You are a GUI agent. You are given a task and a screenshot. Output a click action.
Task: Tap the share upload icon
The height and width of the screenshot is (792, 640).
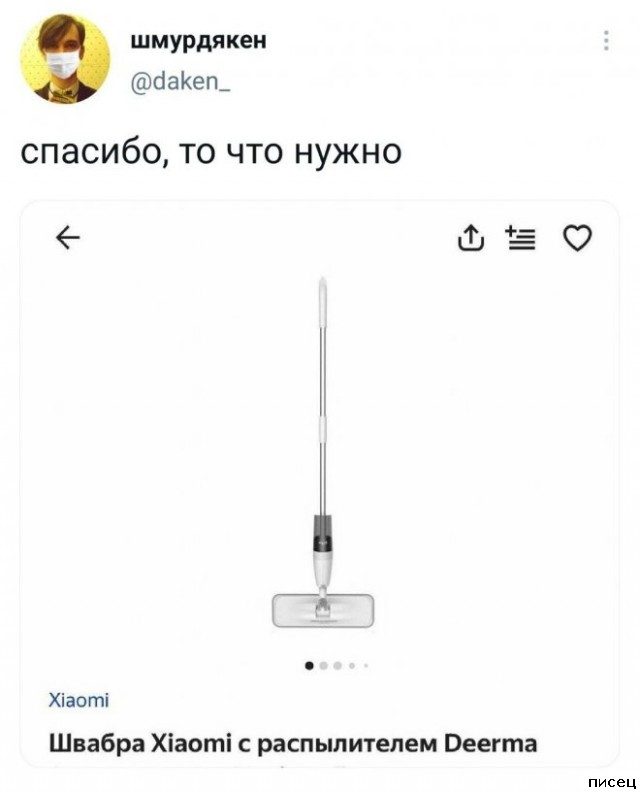[x=470, y=238]
